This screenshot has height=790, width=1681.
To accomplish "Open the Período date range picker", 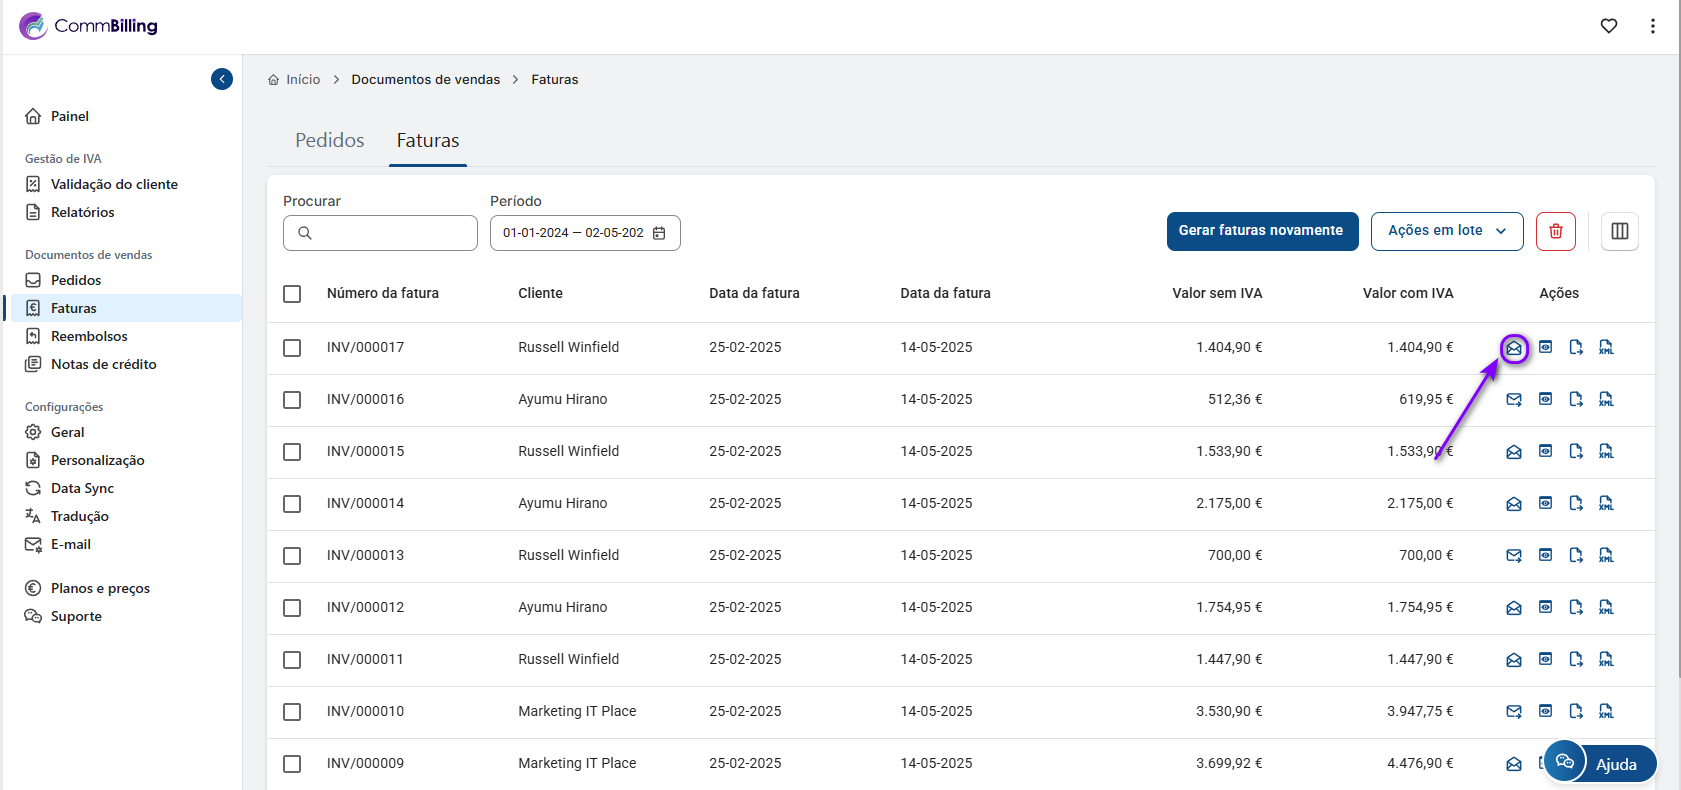I will coord(584,233).
